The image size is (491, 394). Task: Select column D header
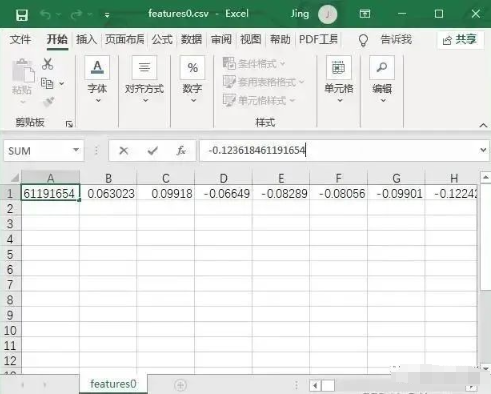click(x=223, y=178)
